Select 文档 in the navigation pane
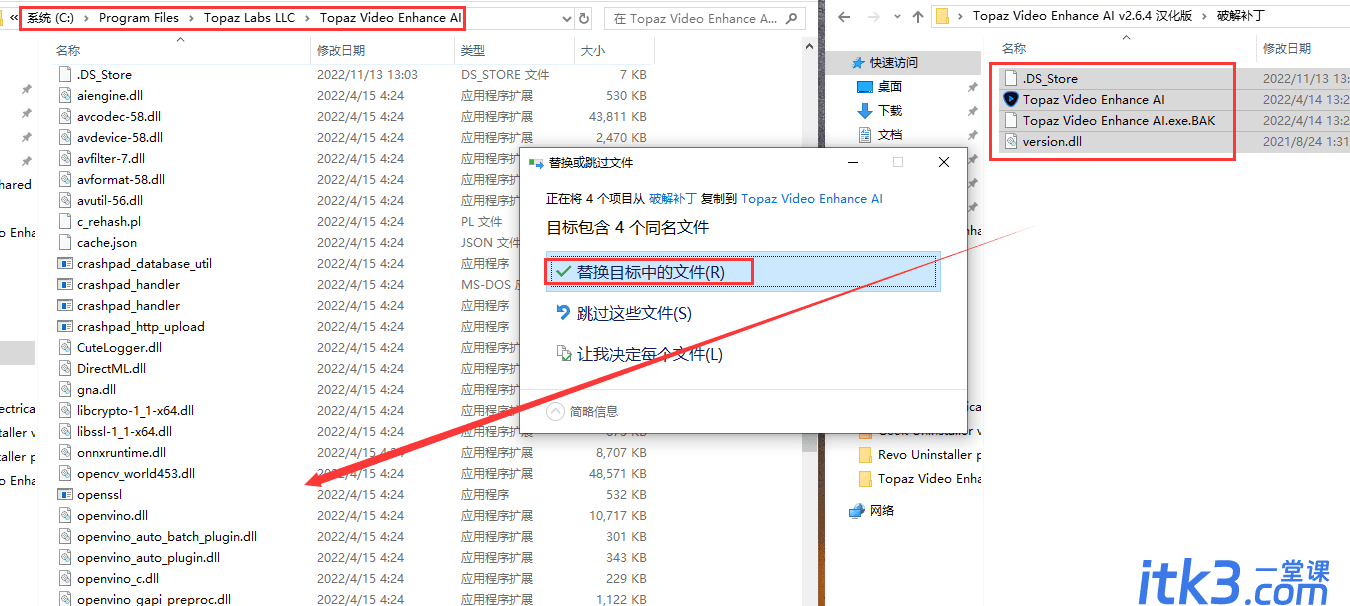Screen dimensions: 1350x606 [890, 134]
